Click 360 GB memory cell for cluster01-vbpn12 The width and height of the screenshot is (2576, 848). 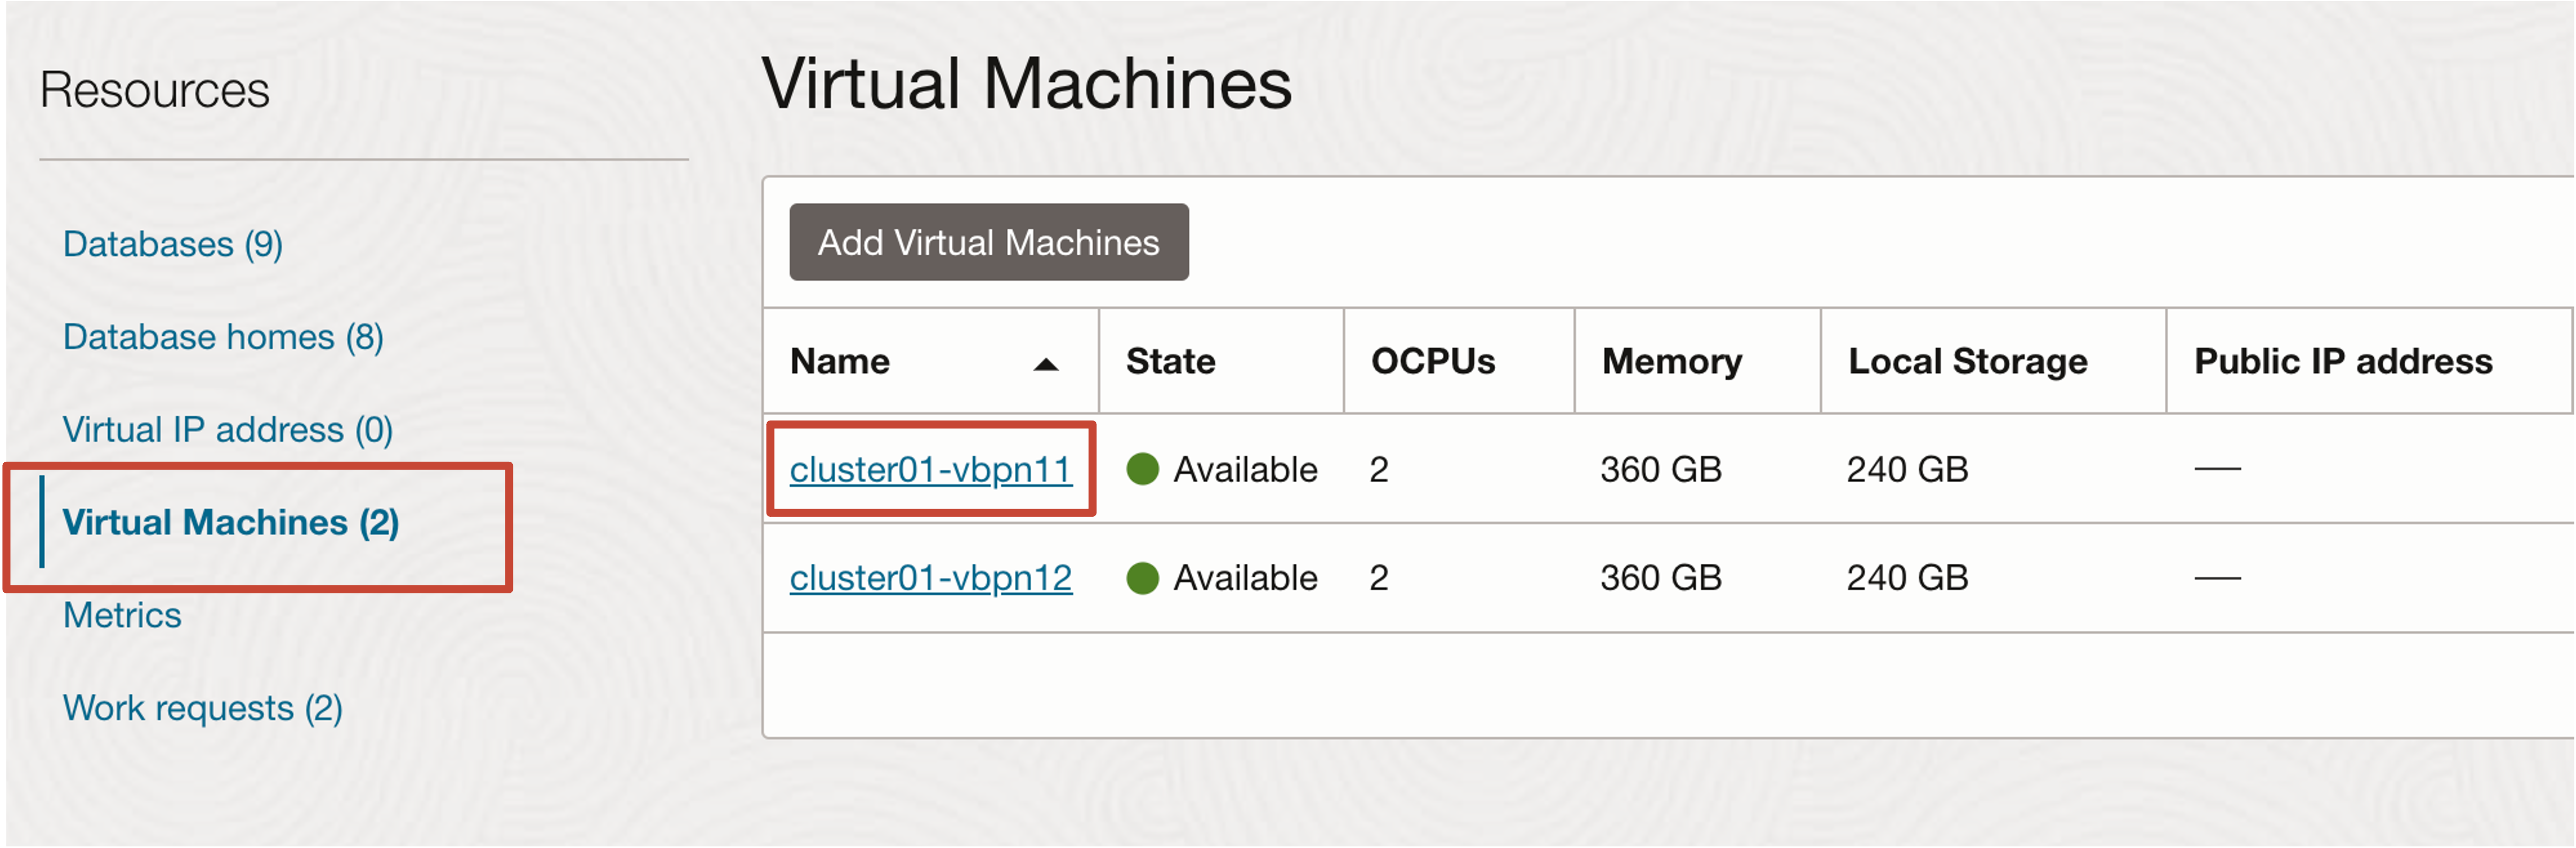point(1660,578)
